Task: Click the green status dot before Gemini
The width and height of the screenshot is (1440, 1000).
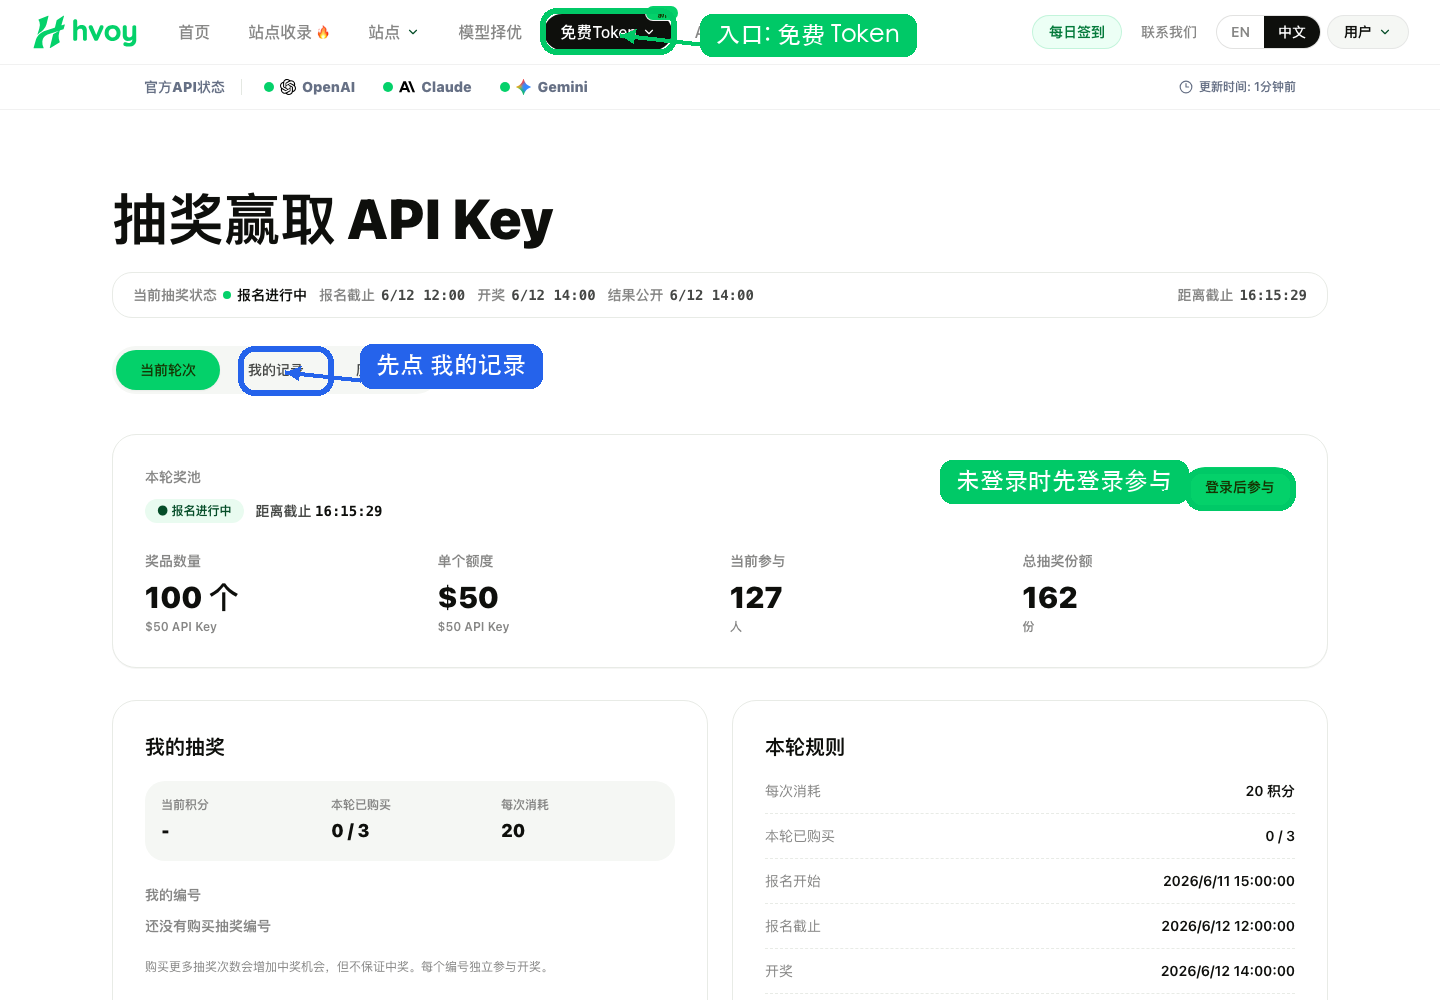Action: [x=505, y=87]
